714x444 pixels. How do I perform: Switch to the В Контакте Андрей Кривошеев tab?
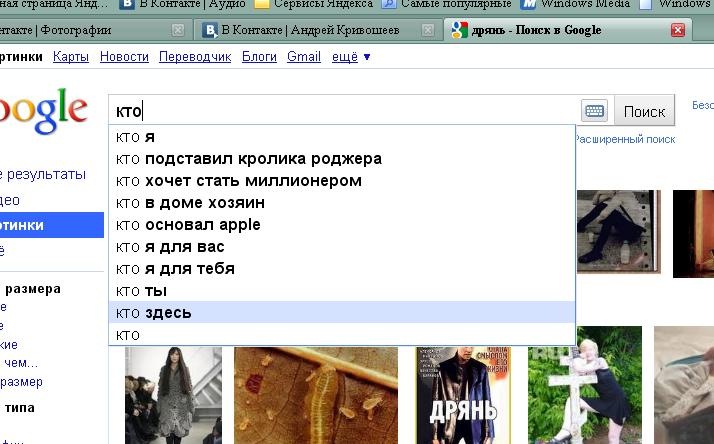(310, 30)
